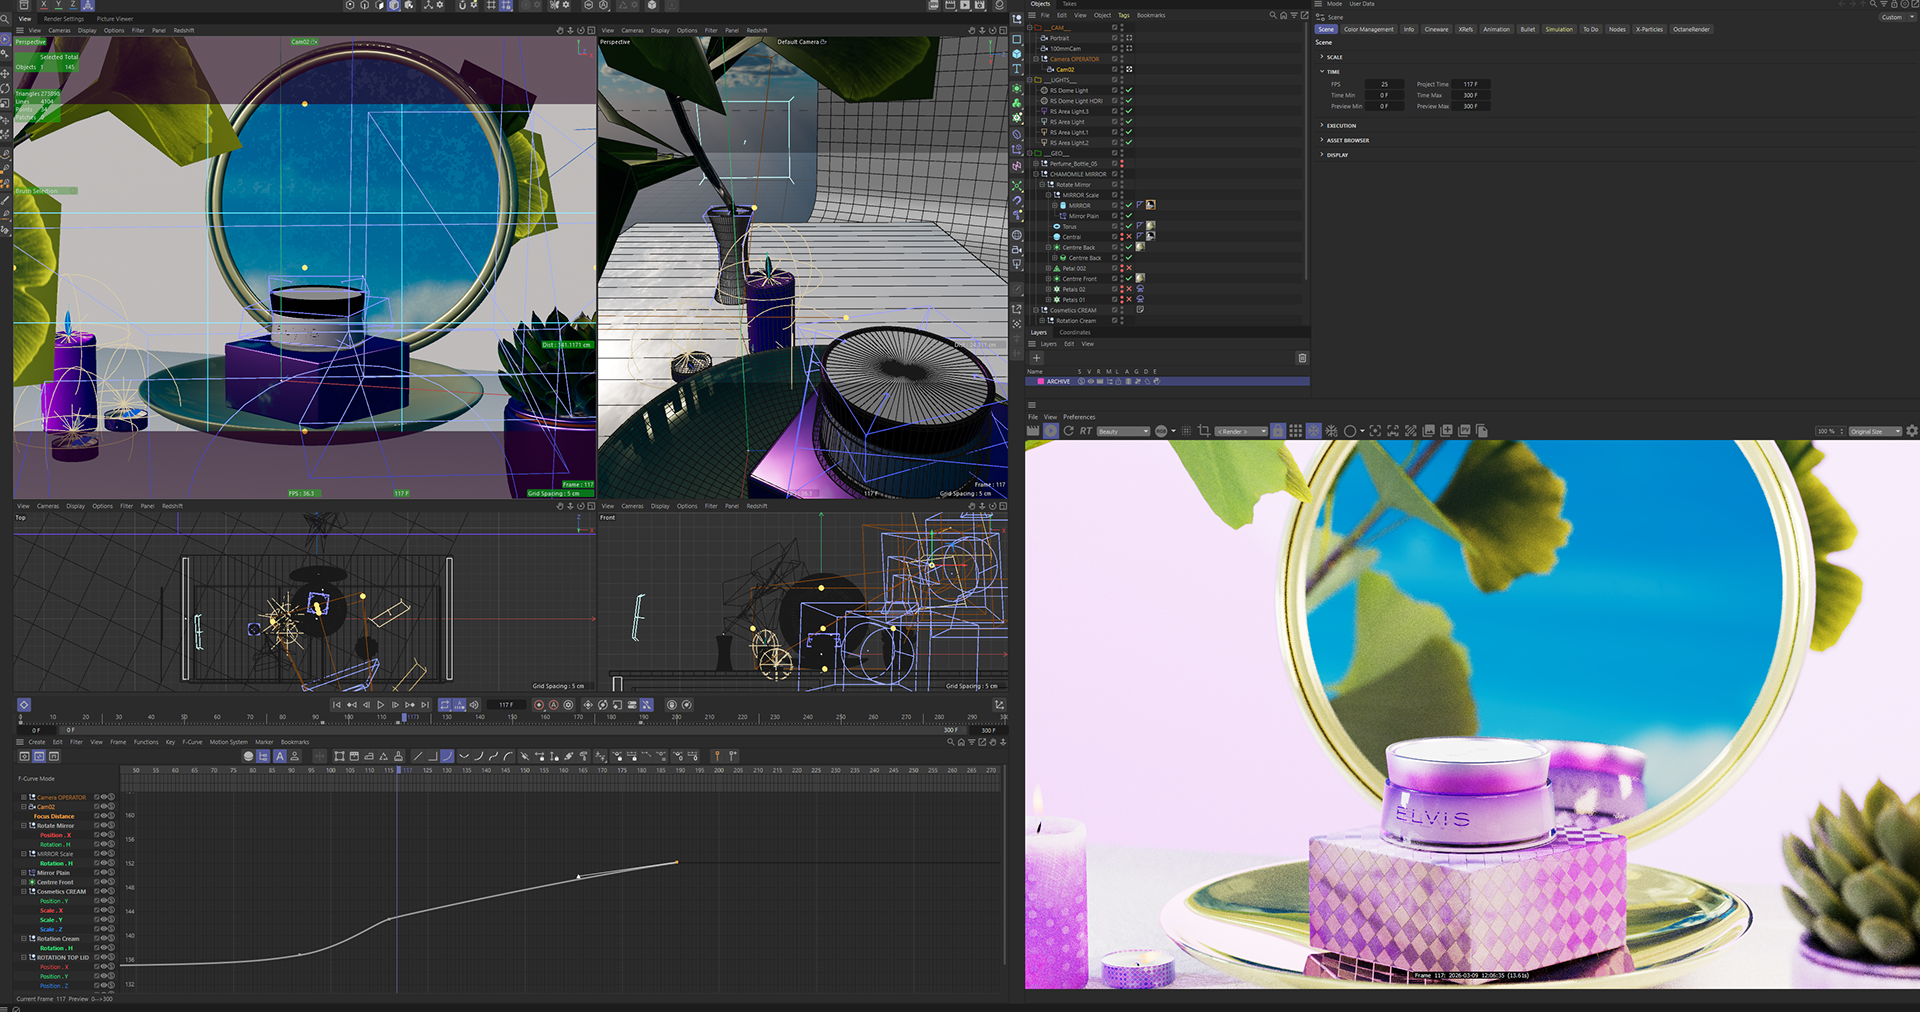Select the RenderView crop region tool
This screenshot has height=1012, width=1920.
[1204, 431]
